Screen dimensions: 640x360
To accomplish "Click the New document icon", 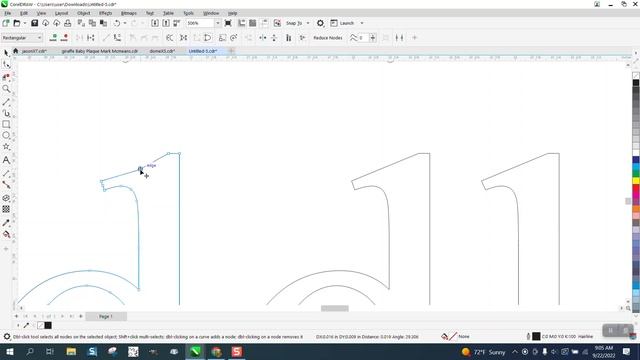I will click(x=6, y=23).
